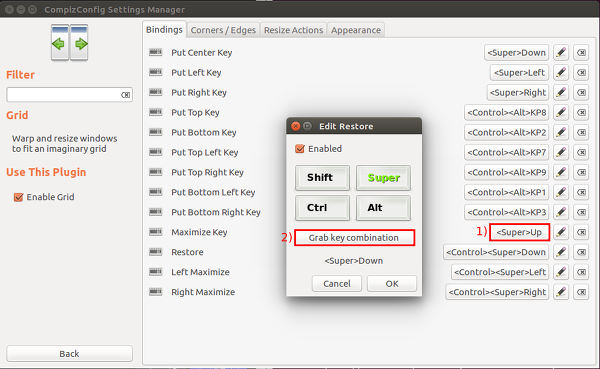The height and width of the screenshot is (369, 600).
Task: Reset the Put Left Key binding
Action: click(581, 73)
